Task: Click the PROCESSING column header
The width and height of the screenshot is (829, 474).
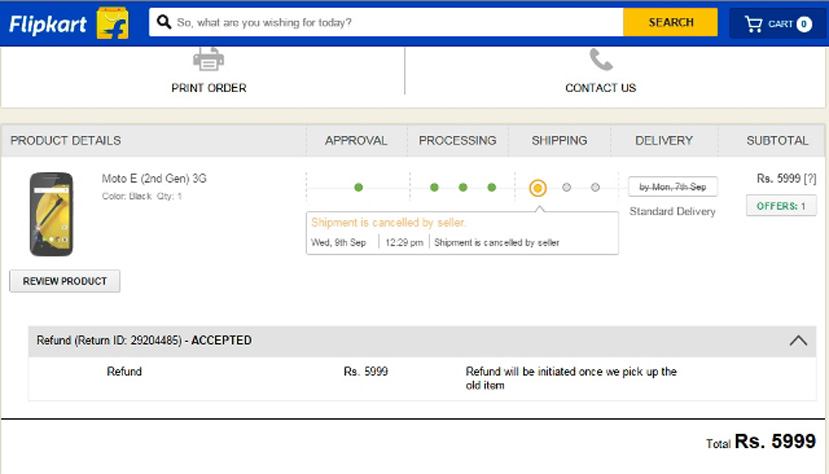Action: pyautogui.click(x=457, y=141)
